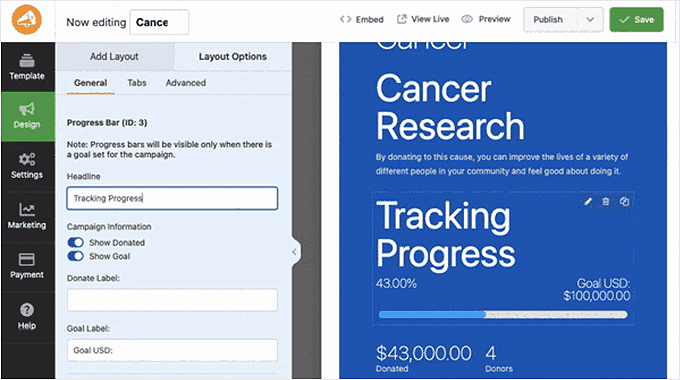This screenshot has height=380, width=680.
Task: Click the campaign progress bar
Action: 503,314
